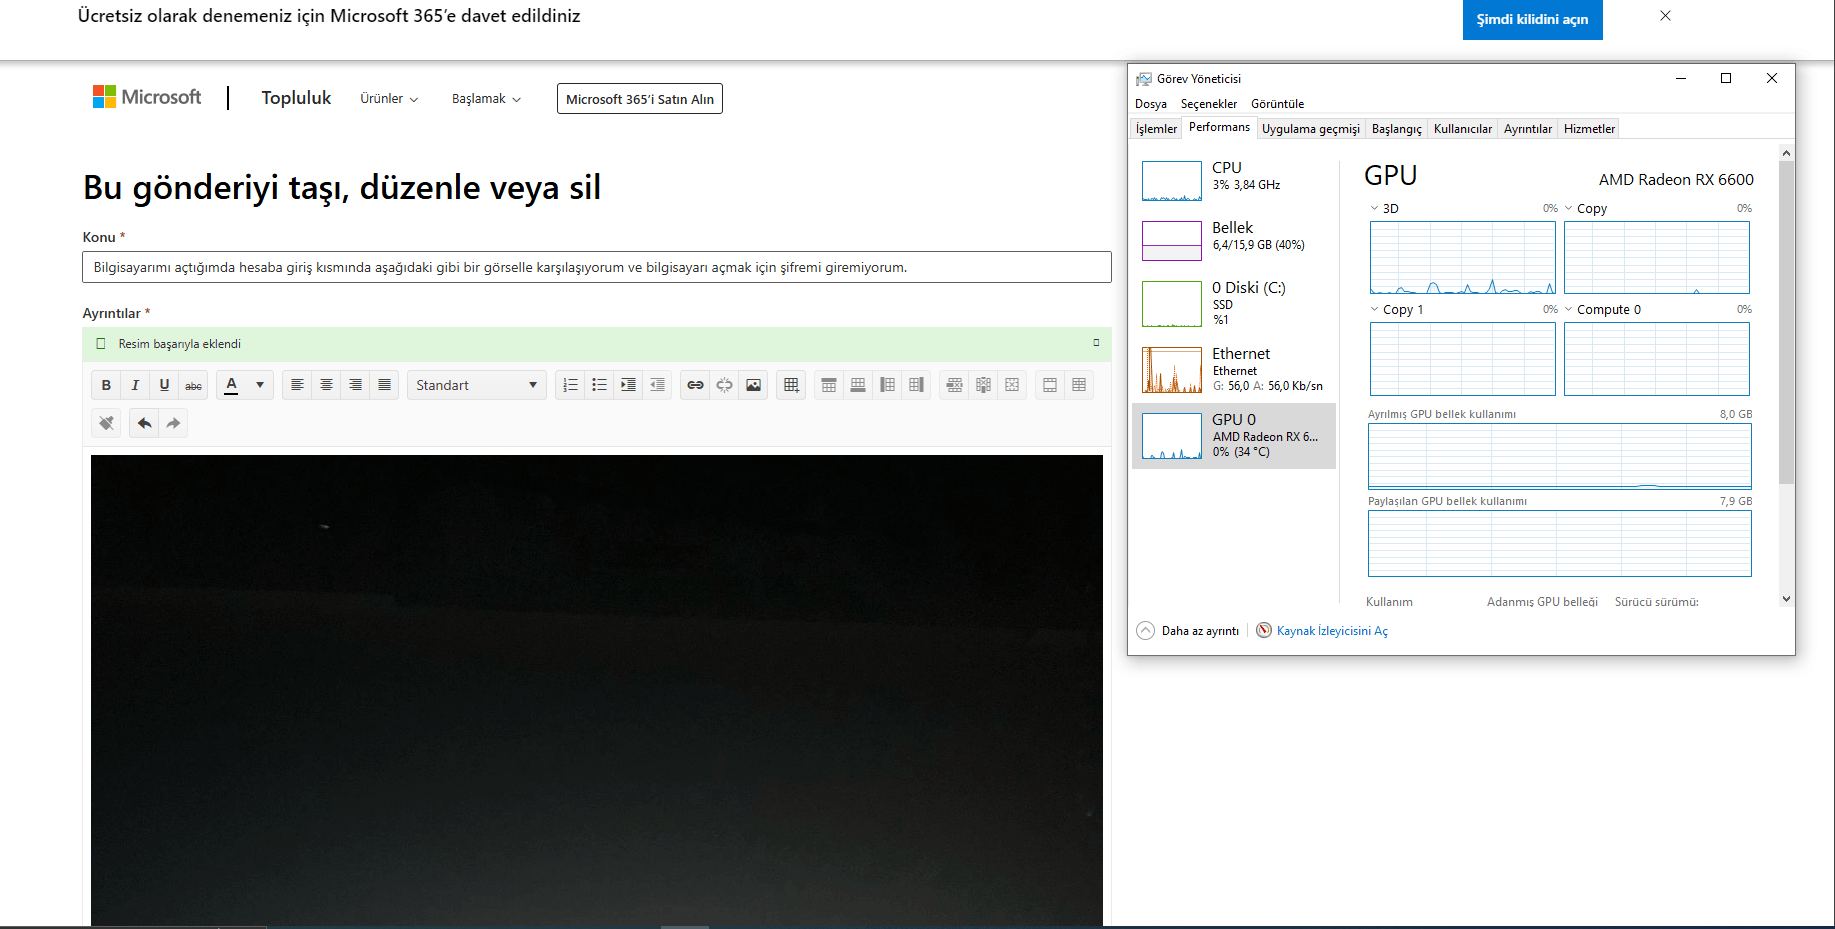Toggle italic formatting

135,385
